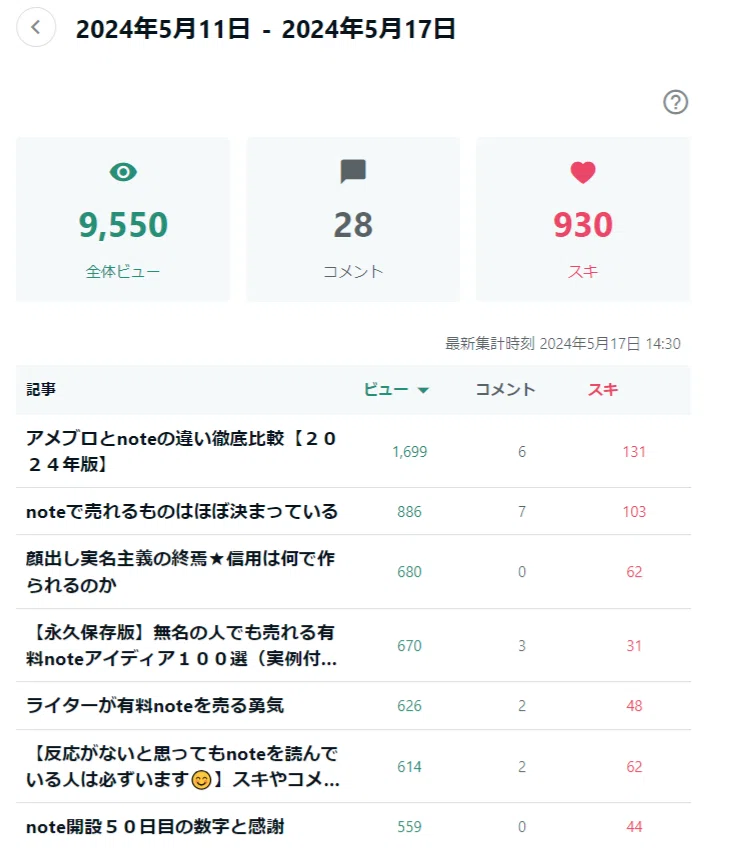Open article noteで売れるものはほぼ決まっている

pyautogui.click(x=182, y=511)
